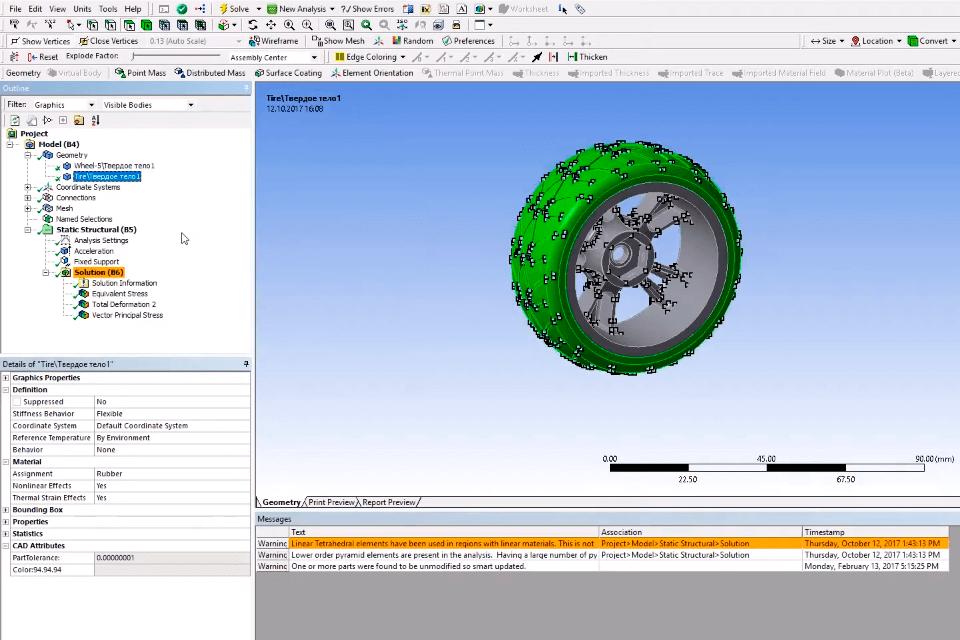Select the Geometry tab below the viewport
The width and height of the screenshot is (960, 640).
pyautogui.click(x=281, y=502)
